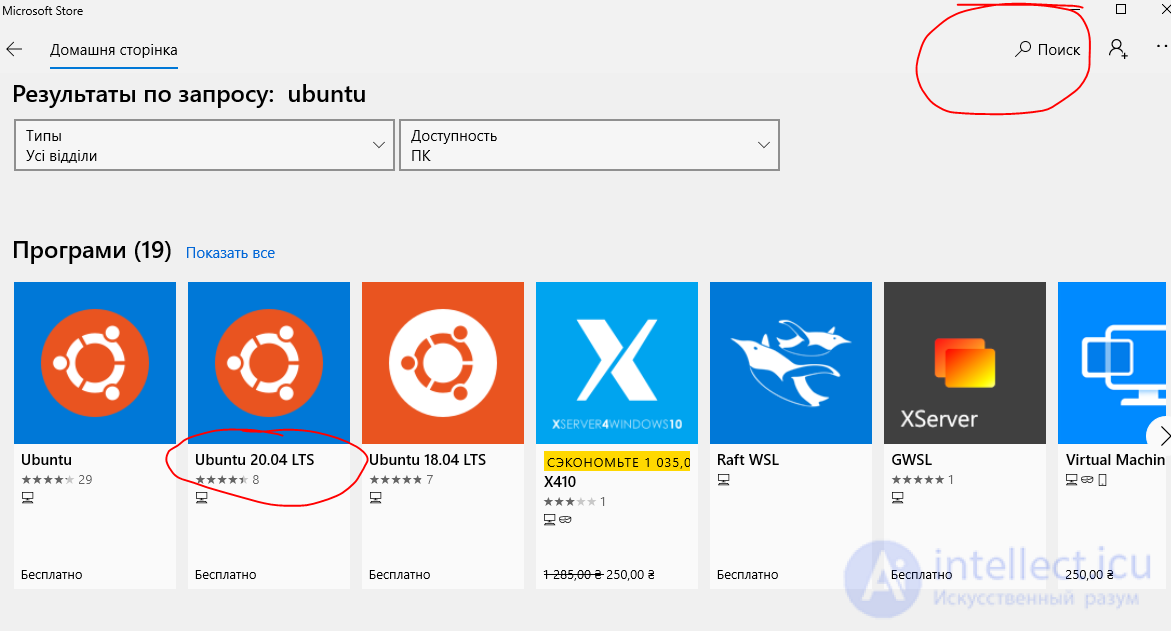Image resolution: width=1171 pixels, height=631 pixels.
Task: Click the star rating of Ubuntu 18.04 LTS
Action: (x=396, y=479)
